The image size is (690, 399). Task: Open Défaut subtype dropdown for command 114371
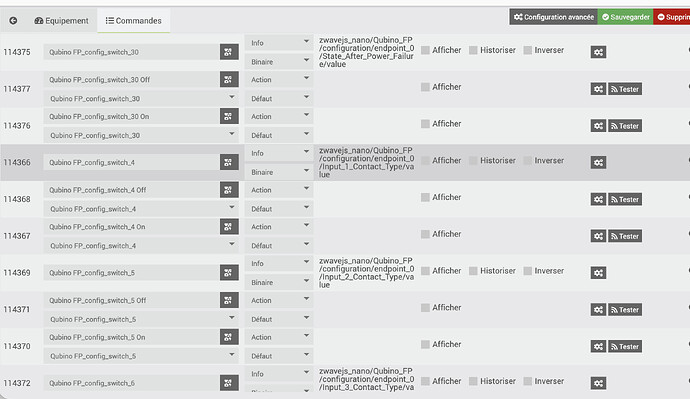279,319
